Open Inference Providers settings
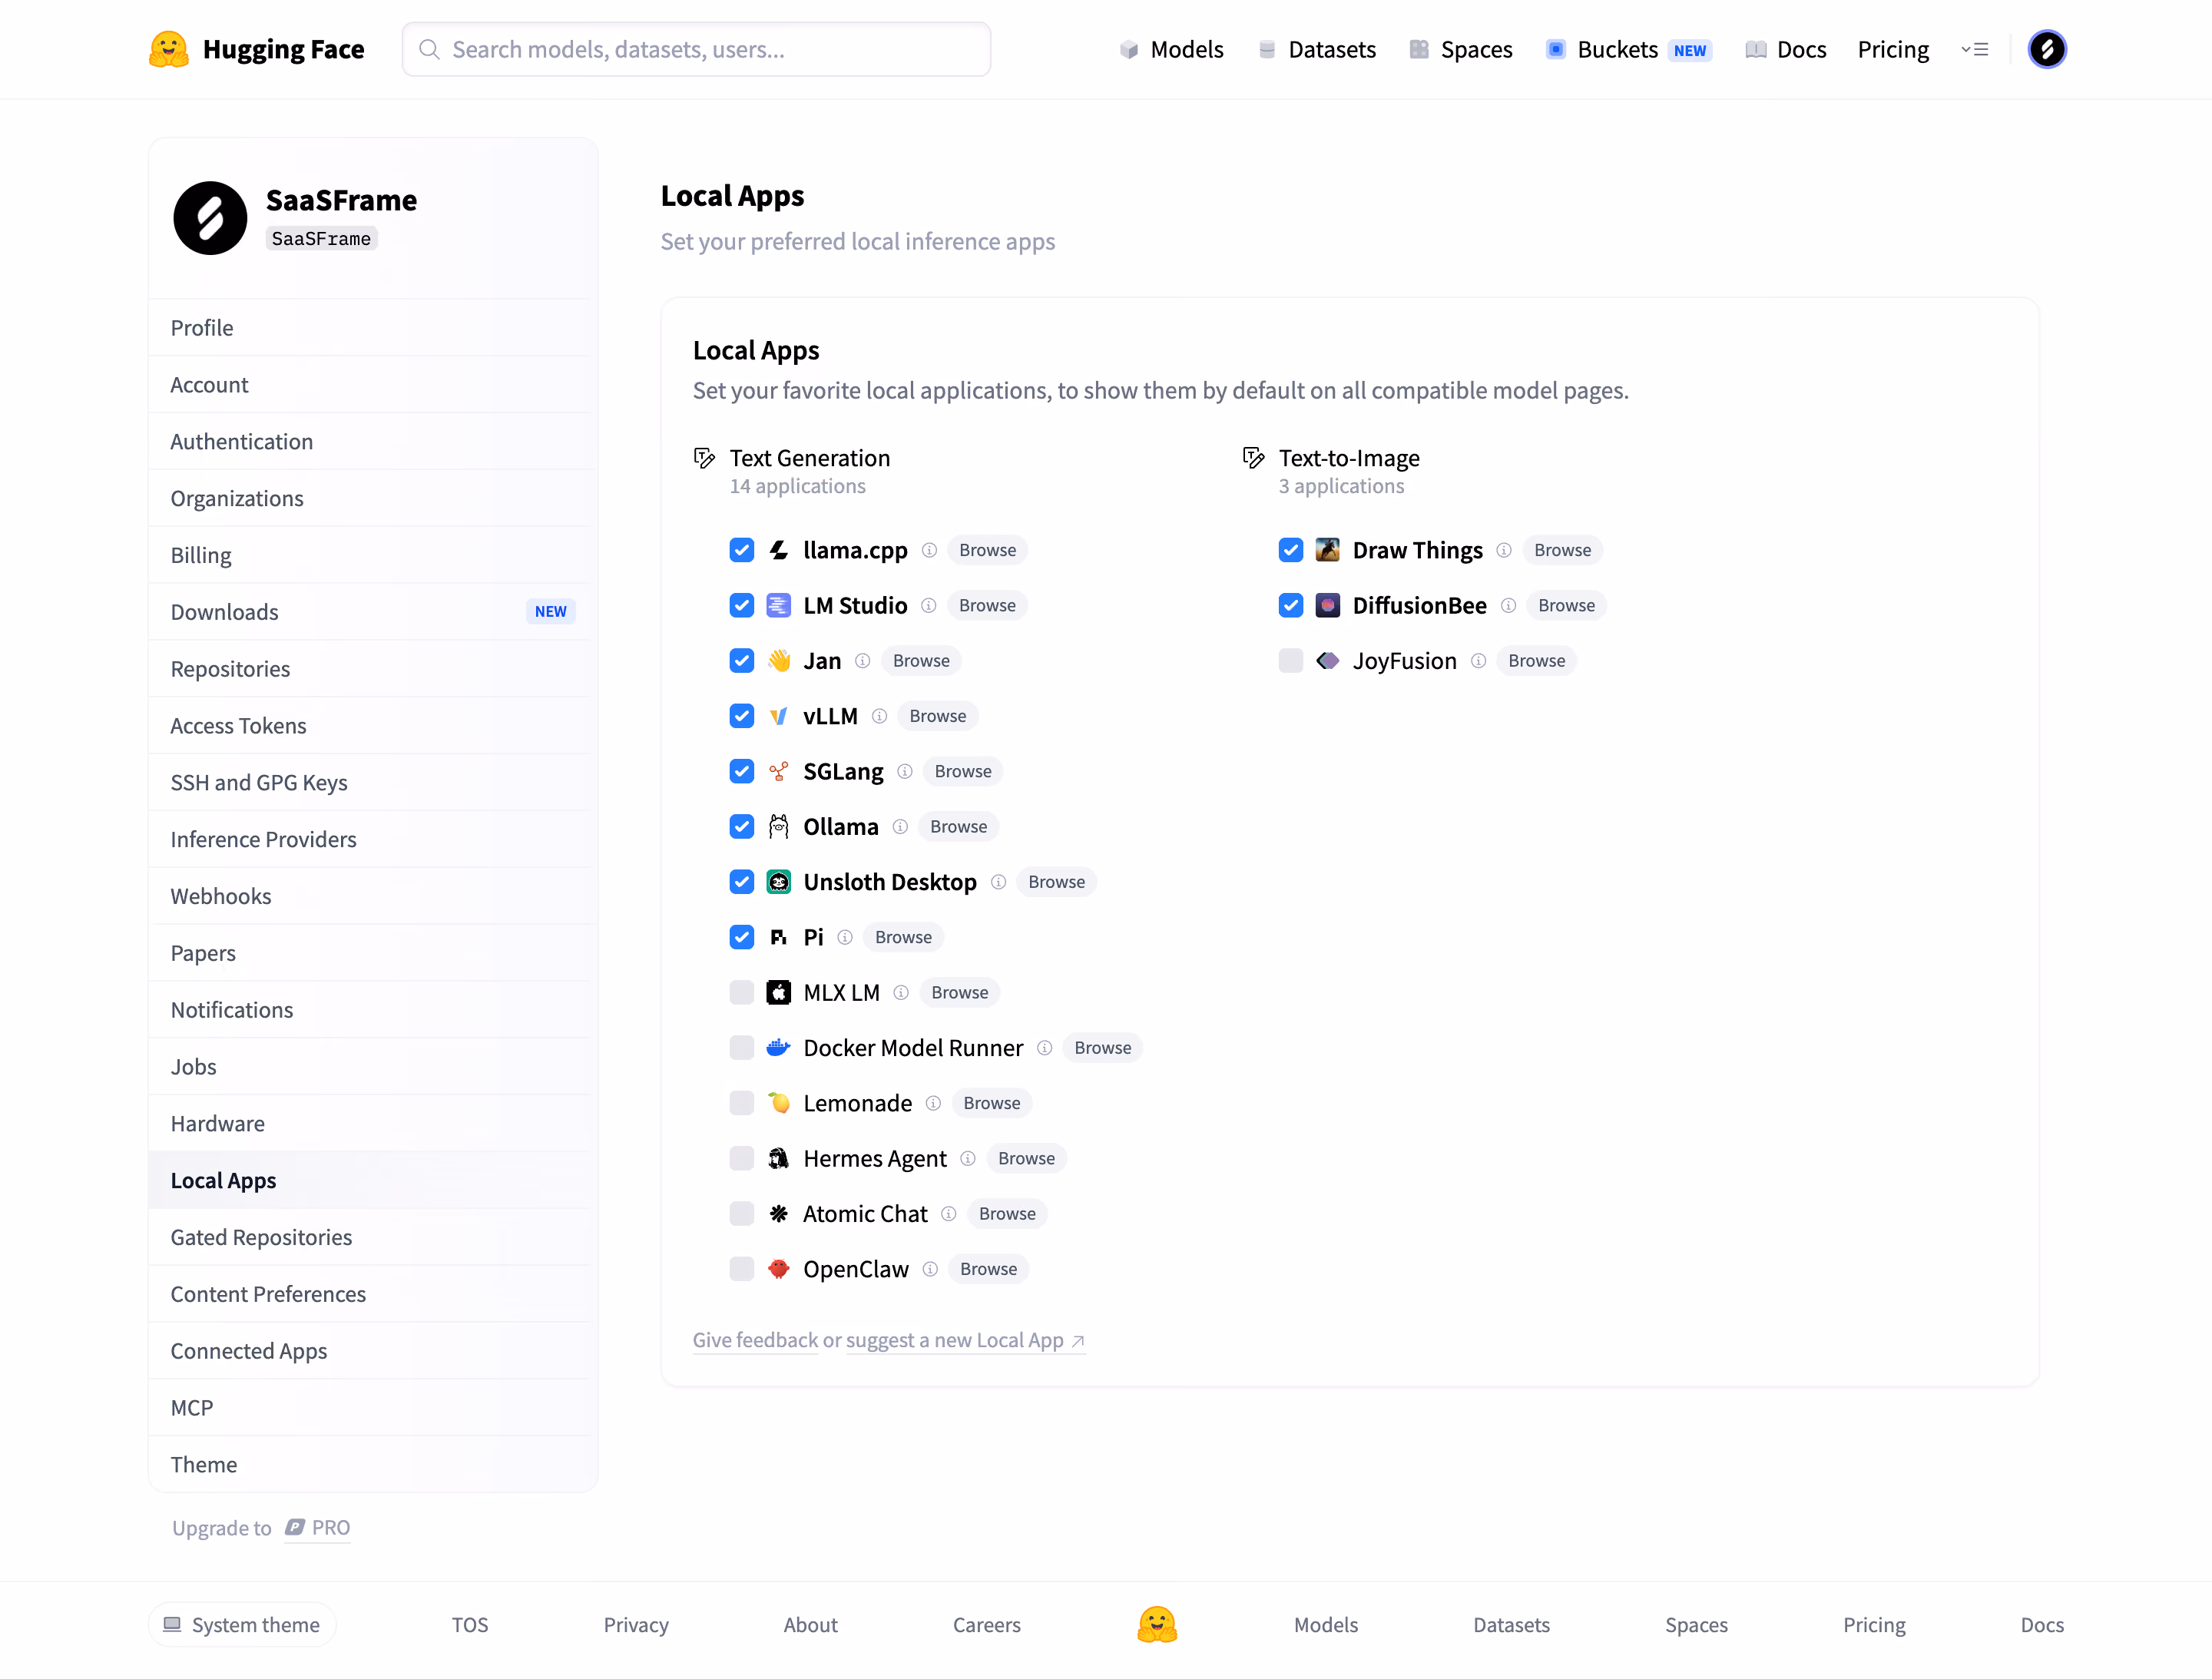The height and width of the screenshot is (1679, 2212). (x=373, y=839)
